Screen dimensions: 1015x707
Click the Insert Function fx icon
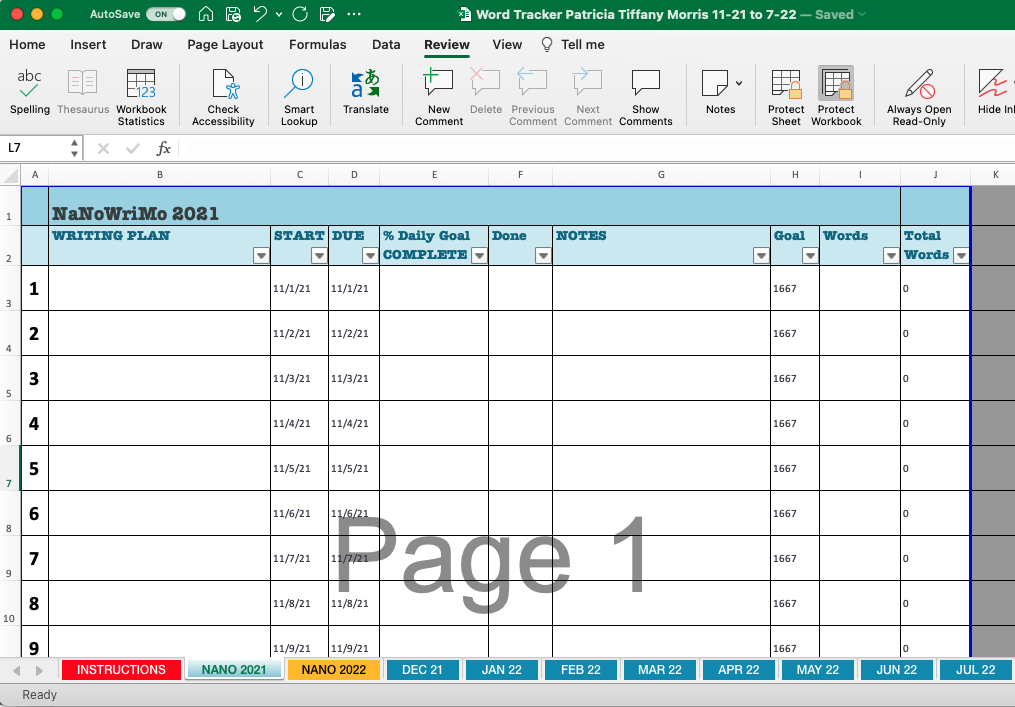(x=163, y=148)
